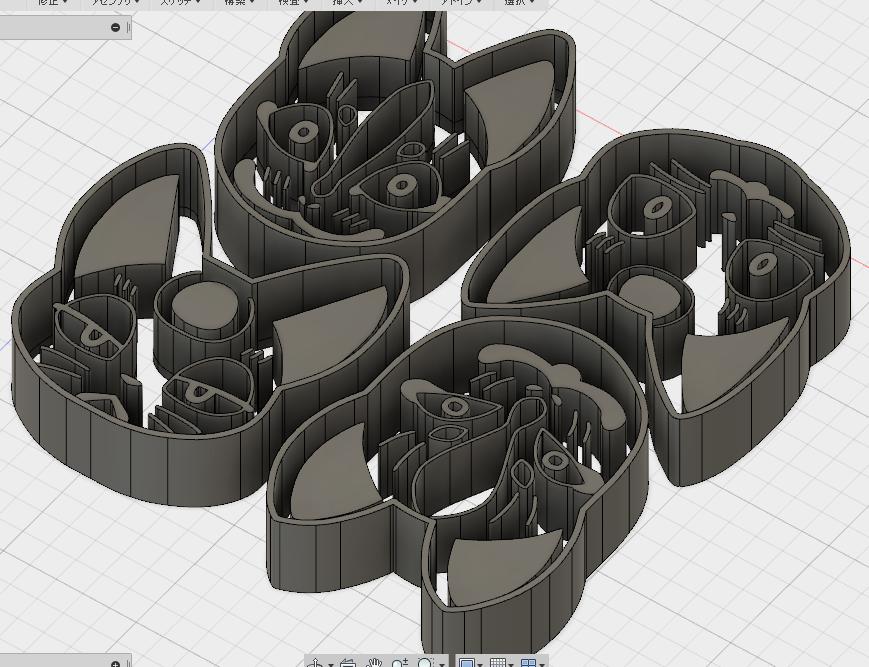Open the 挿入 (Insert) menu
This screenshot has height=667, width=869.
point(349,2)
